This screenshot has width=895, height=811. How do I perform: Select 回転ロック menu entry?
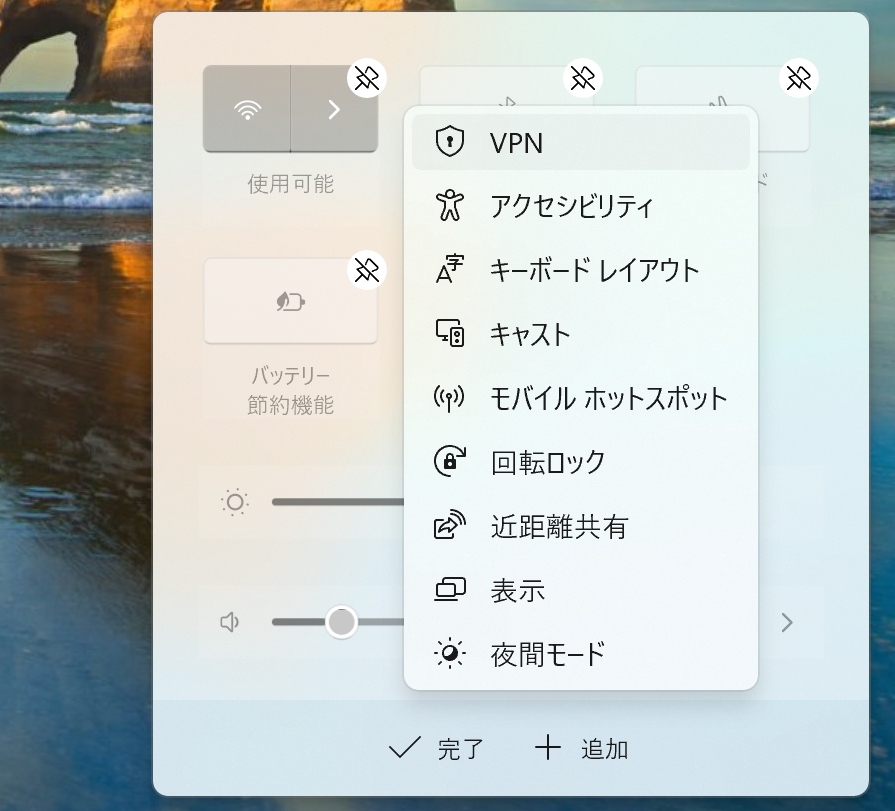pos(580,462)
